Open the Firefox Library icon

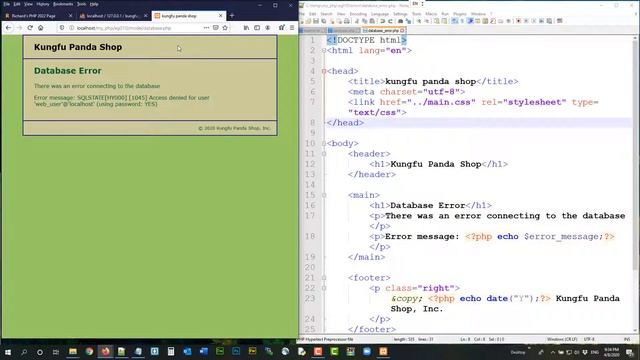[246, 28]
